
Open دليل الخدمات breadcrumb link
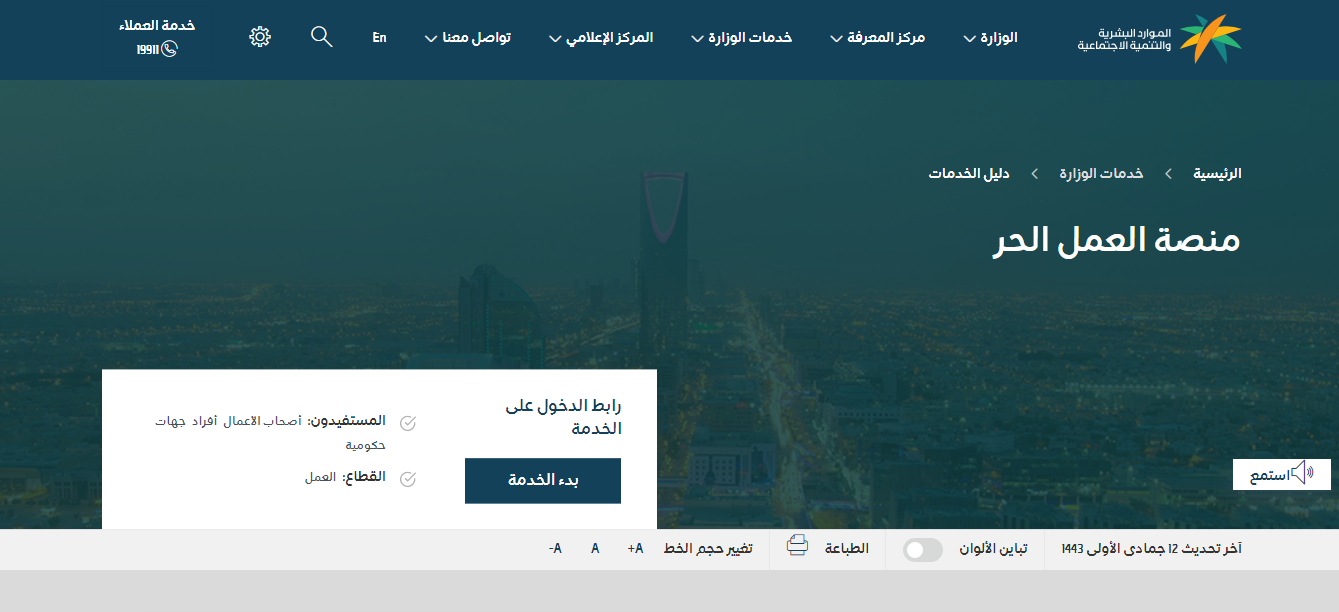(x=969, y=174)
